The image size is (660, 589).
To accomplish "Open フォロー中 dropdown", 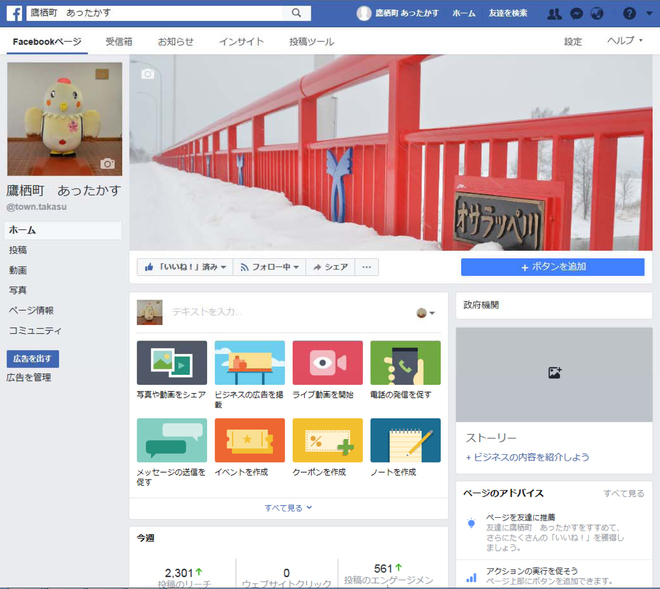I will pos(269,267).
